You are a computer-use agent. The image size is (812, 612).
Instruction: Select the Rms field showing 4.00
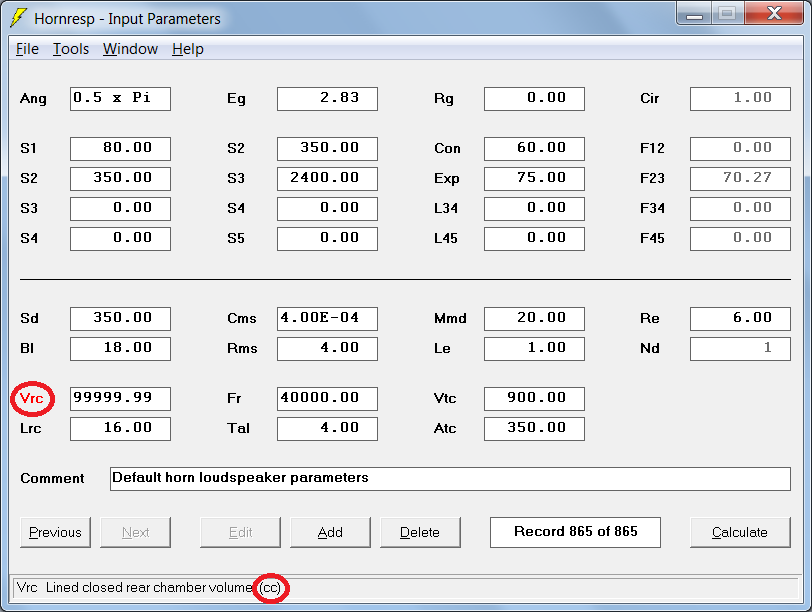[327, 348]
